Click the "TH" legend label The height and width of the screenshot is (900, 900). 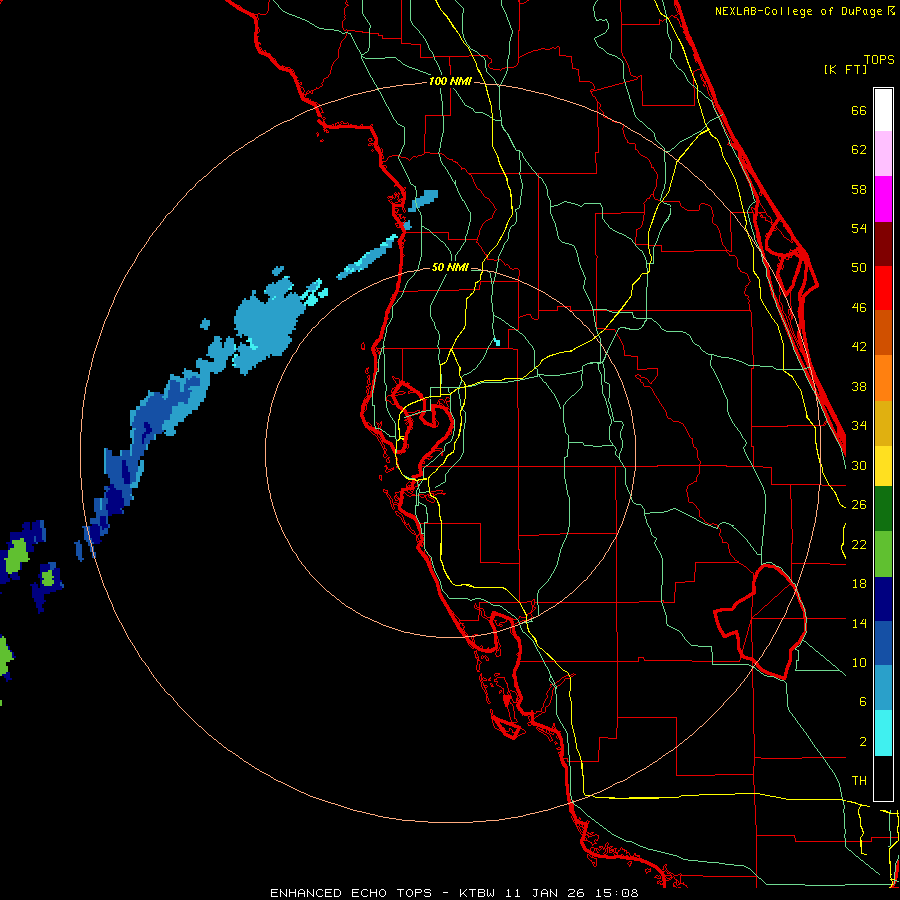859,781
